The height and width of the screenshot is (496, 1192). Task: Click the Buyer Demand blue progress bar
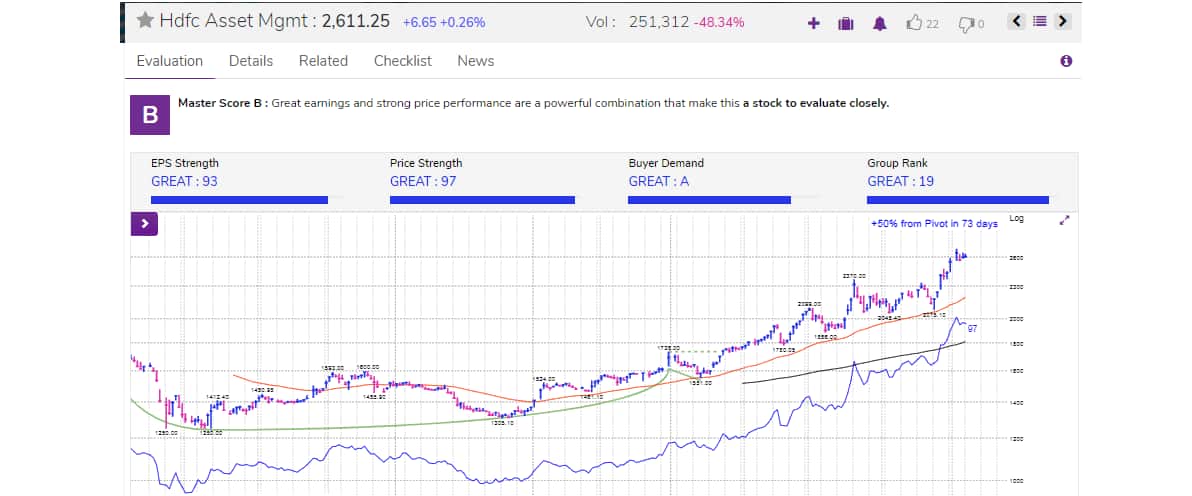pyautogui.click(x=709, y=200)
